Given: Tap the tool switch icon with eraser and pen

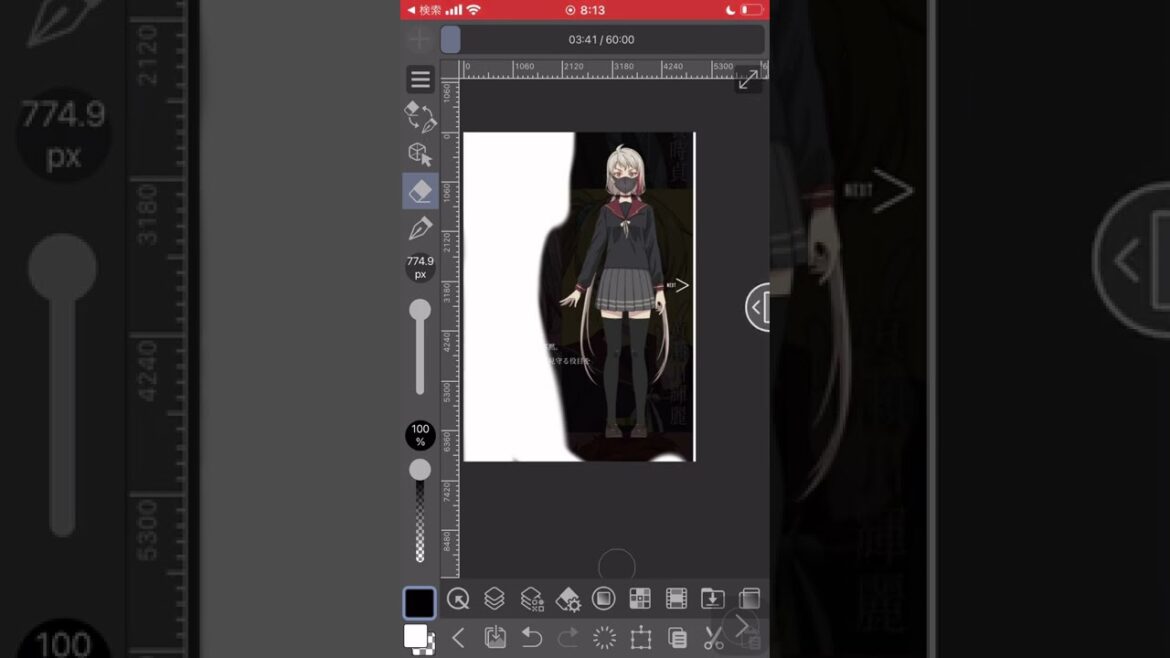Looking at the screenshot, I should (x=420, y=116).
